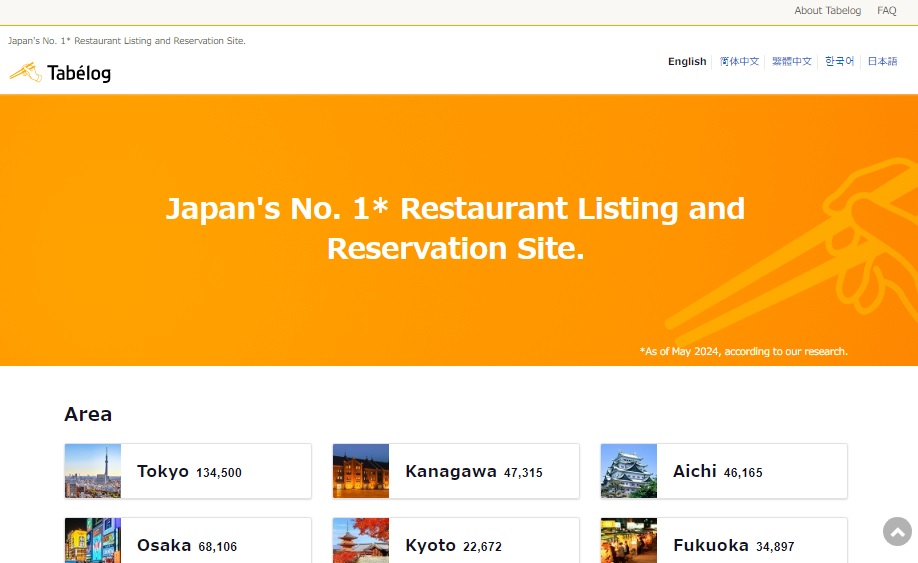Viewport: 918px width, 563px height.
Task: Click the 'As of May 2024' footnote text
Action: pos(744,351)
